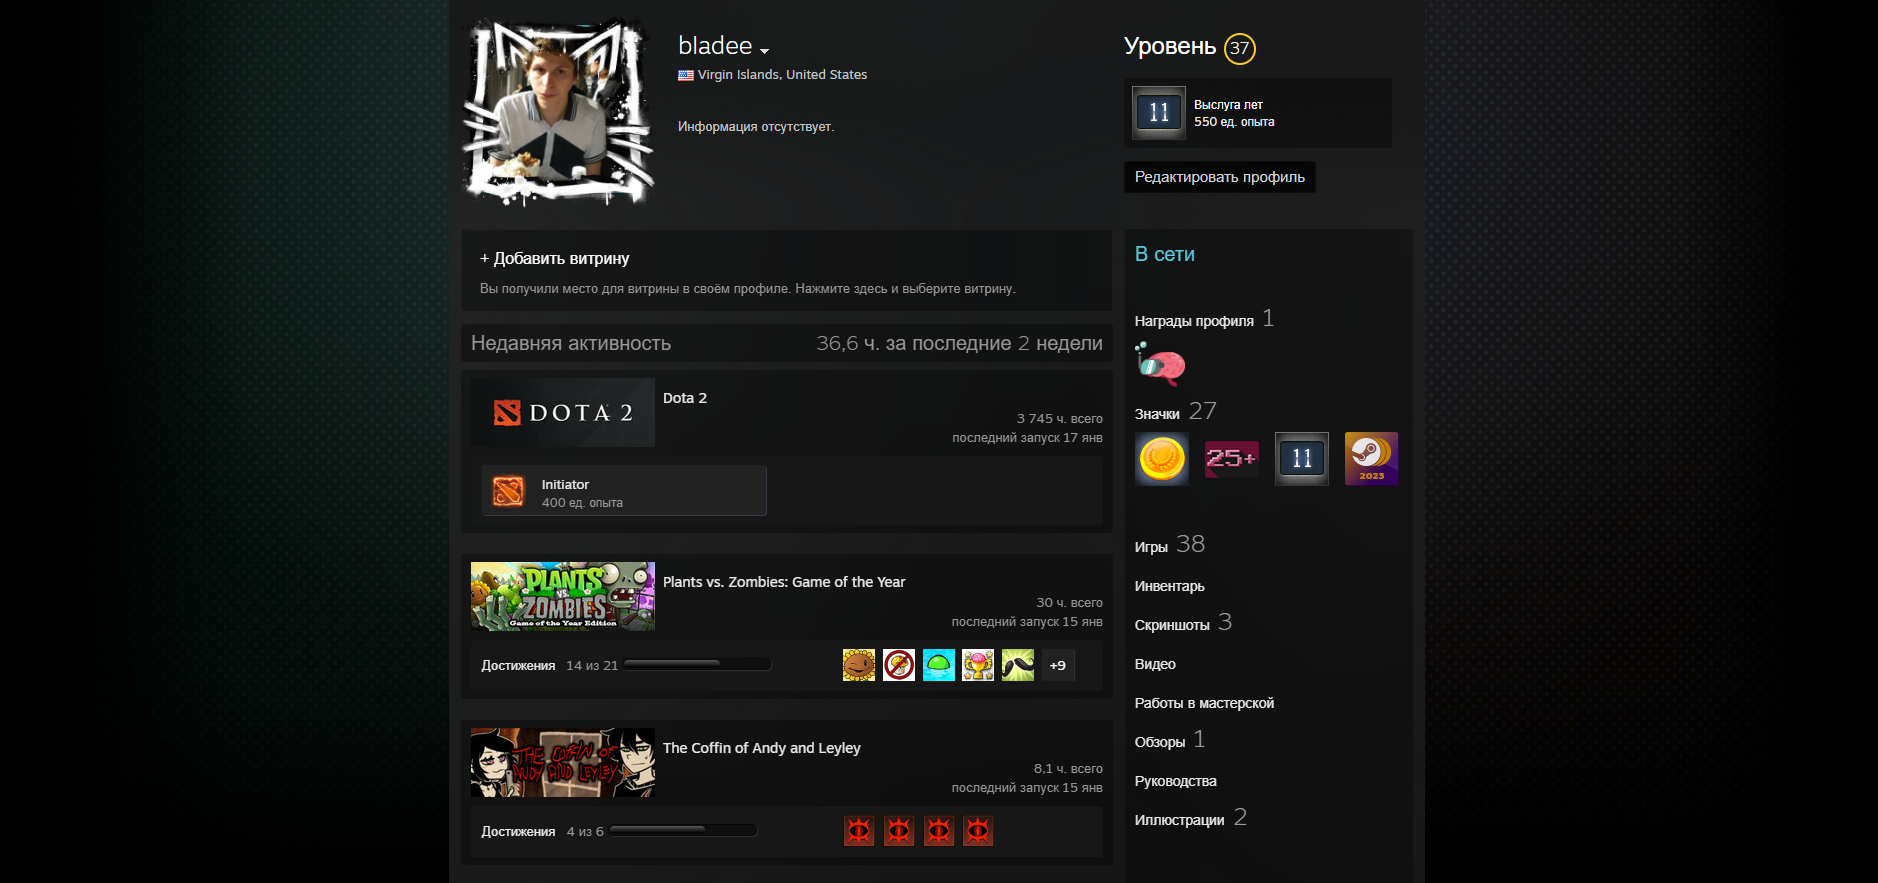Click Редактировать профиль button
Viewport: 1878px width, 883px height.
[1219, 177]
